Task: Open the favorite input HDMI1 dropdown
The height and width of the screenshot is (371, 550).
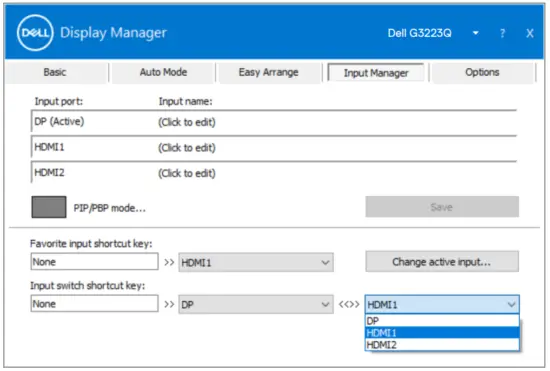Action: click(256, 262)
